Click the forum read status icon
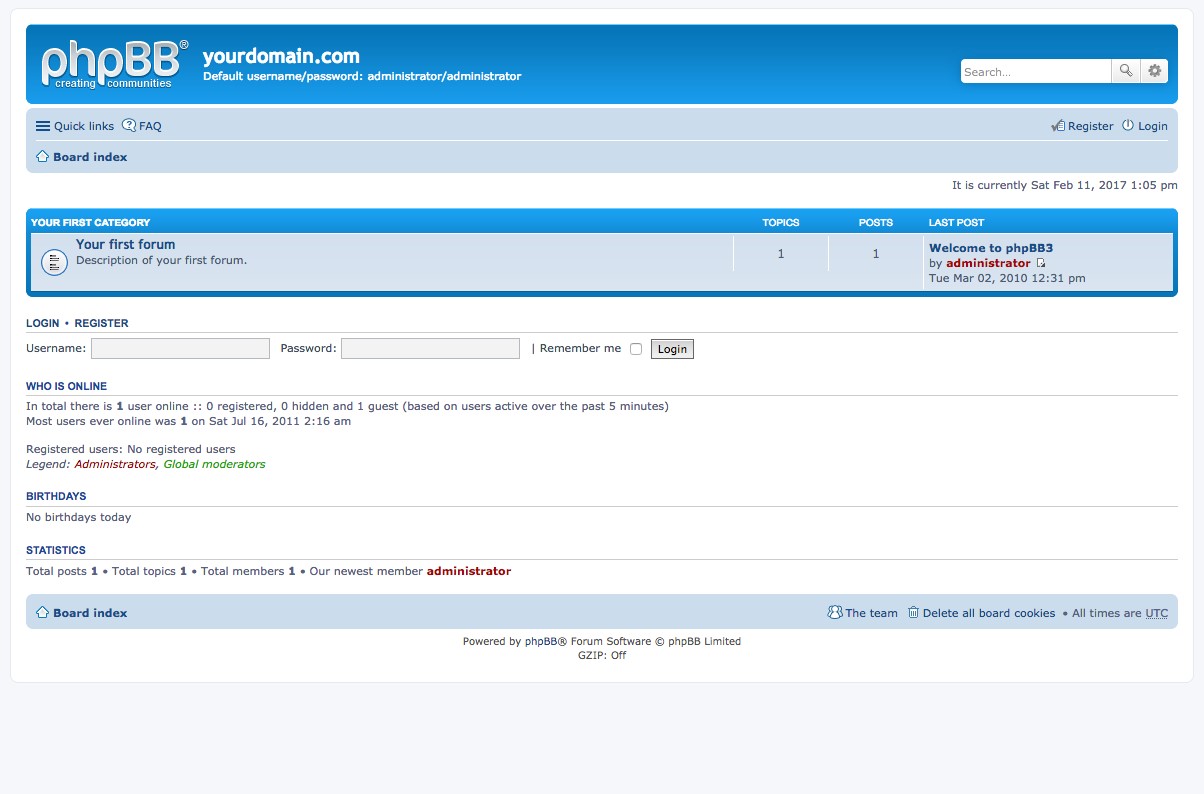1204x794 pixels. point(54,262)
